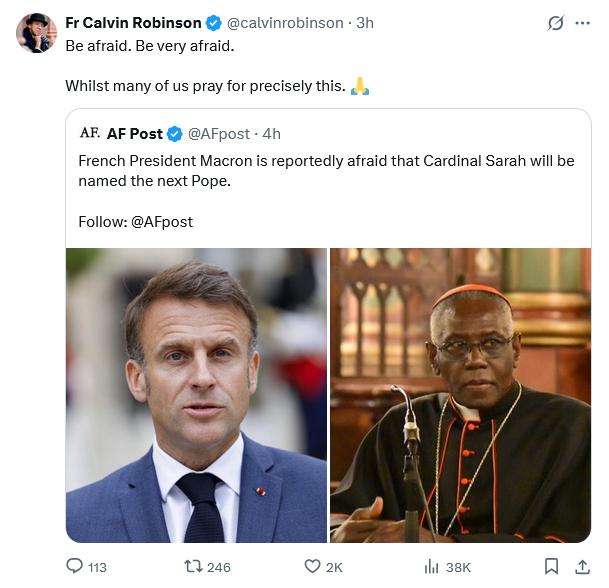Open the Fr Calvin Robinson display name

coord(133,23)
